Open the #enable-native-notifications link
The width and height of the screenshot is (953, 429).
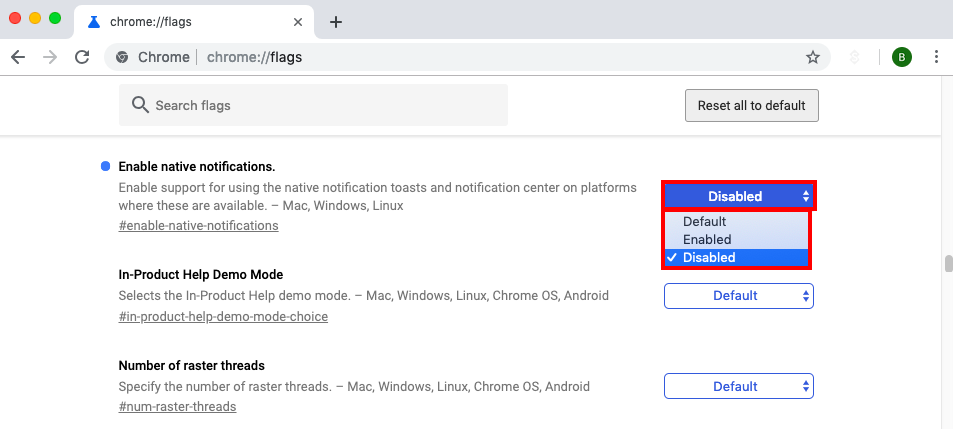point(198,226)
